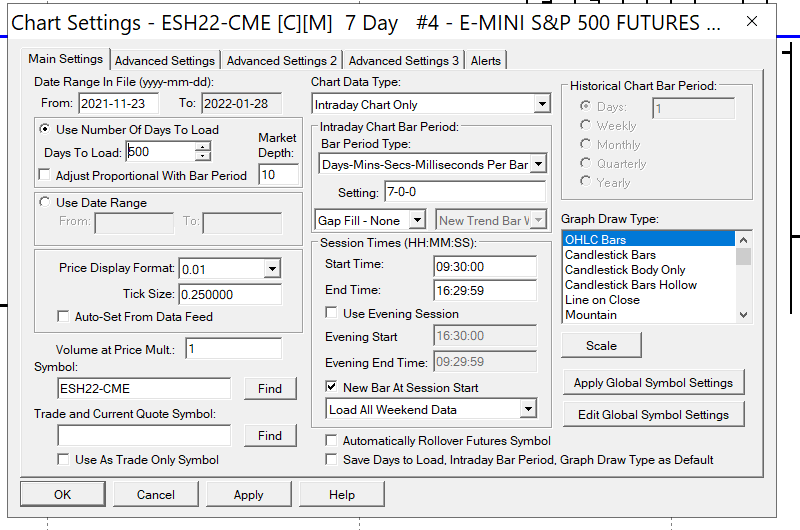Uncheck New Bar At Session Start
Viewport: 800px width, 530px height.
pos(331,387)
